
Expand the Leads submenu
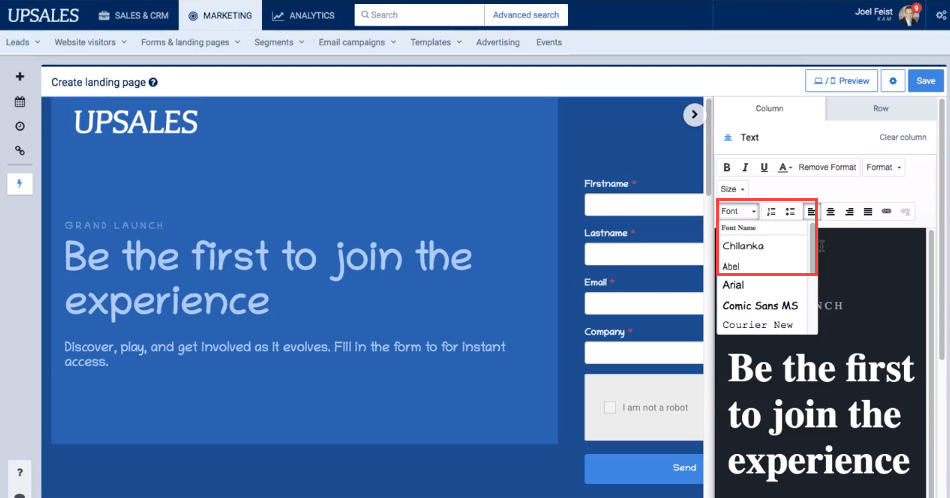click(x=23, y=42)
